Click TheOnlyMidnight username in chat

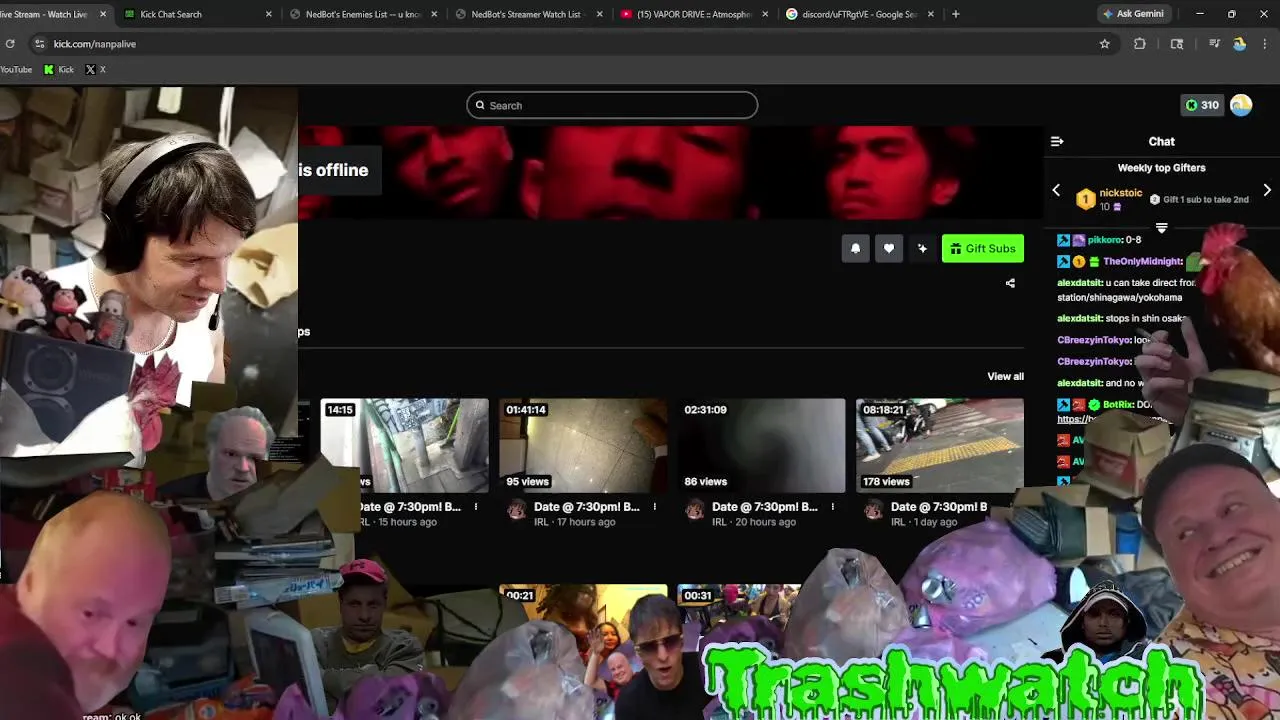point(1143,261)
